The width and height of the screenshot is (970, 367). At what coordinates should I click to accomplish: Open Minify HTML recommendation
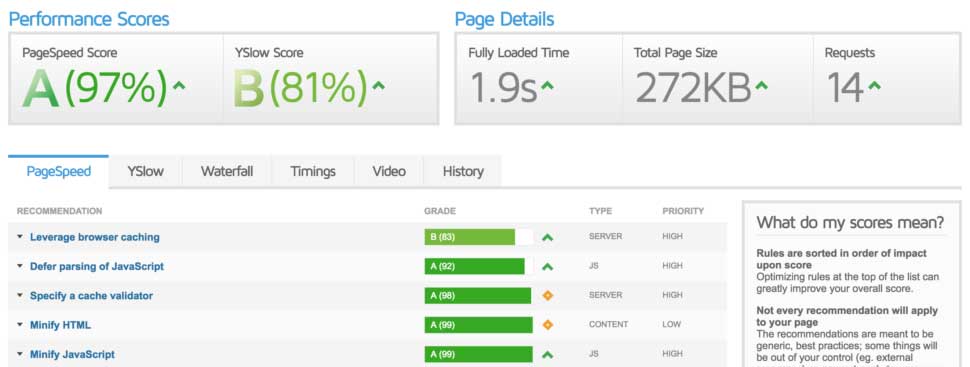pos(61,325)
